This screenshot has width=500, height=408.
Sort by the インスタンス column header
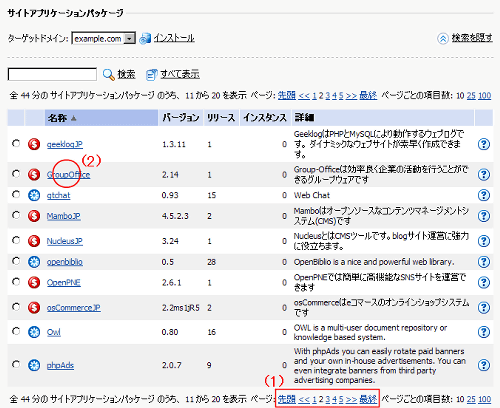tap(265, 118)
